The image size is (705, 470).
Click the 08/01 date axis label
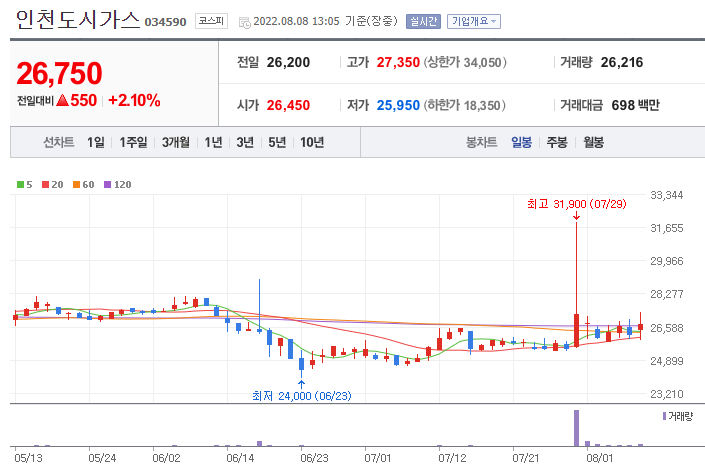[600, 458]
